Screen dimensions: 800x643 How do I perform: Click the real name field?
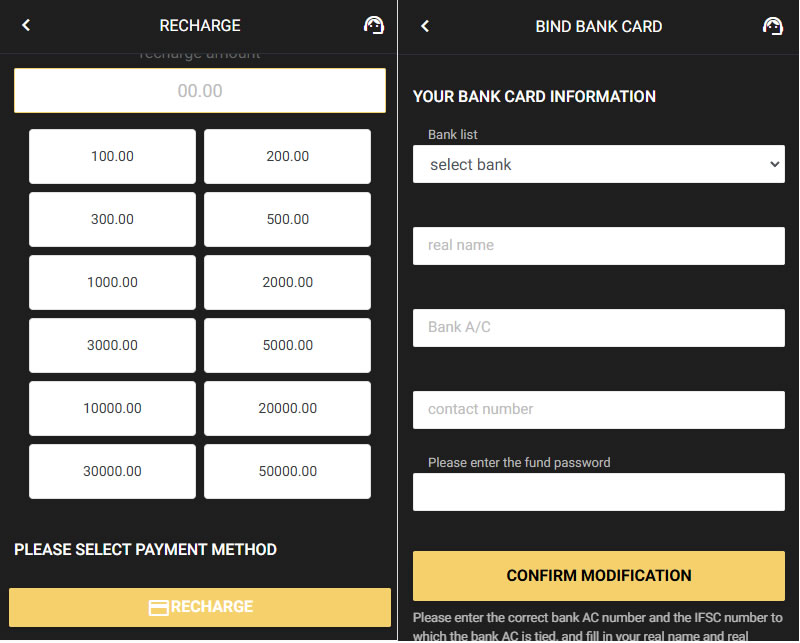point(598,246)
